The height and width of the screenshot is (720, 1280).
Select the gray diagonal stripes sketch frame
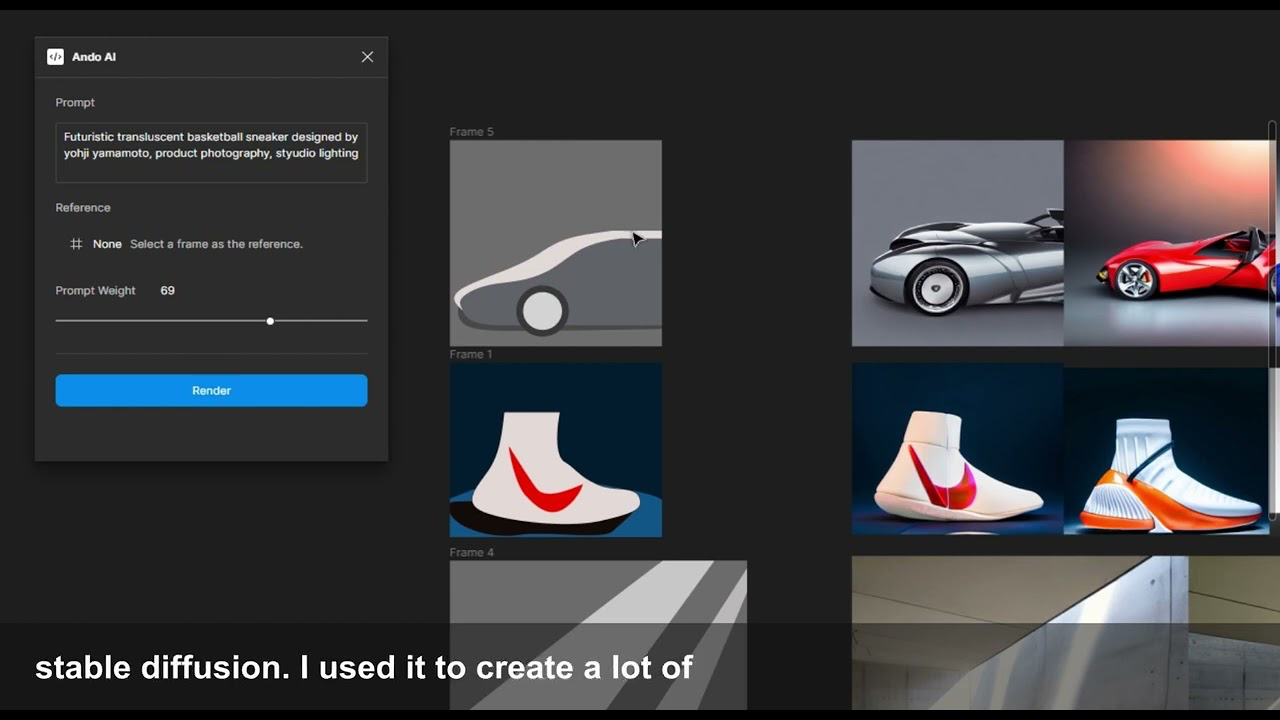(598, 635)
